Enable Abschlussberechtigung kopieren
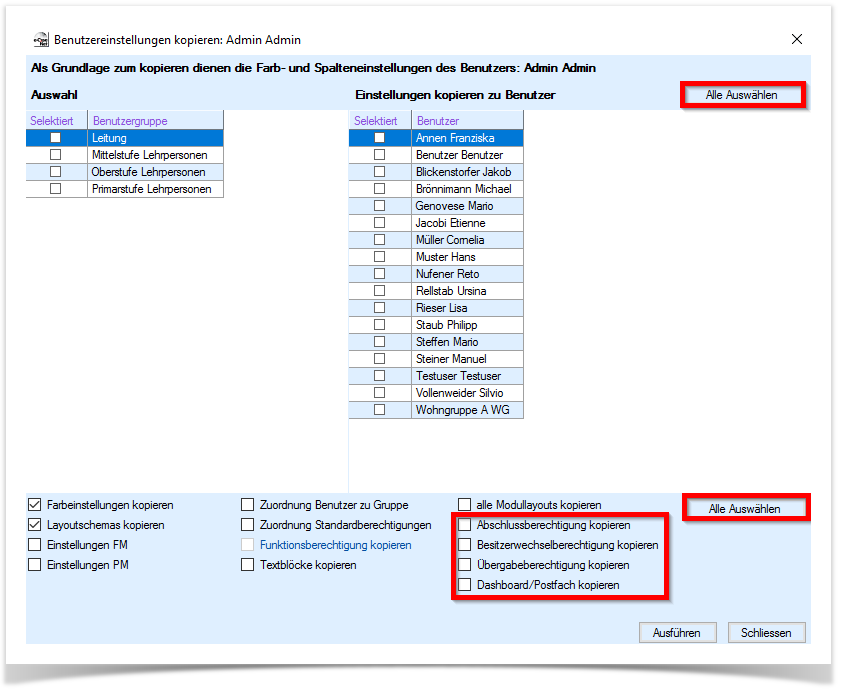845x693 pixels. (x=465, y=525)
